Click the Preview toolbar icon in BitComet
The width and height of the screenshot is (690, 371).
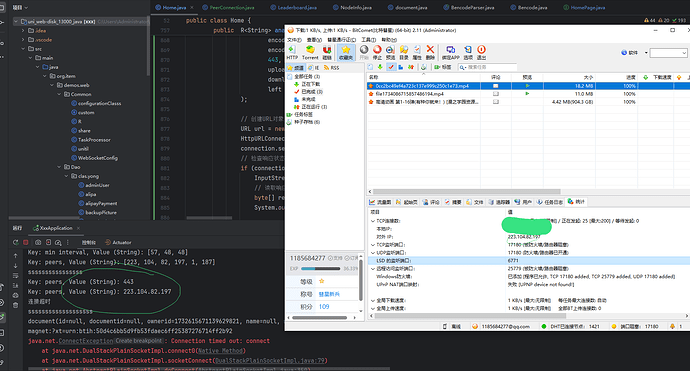(390, 52)
